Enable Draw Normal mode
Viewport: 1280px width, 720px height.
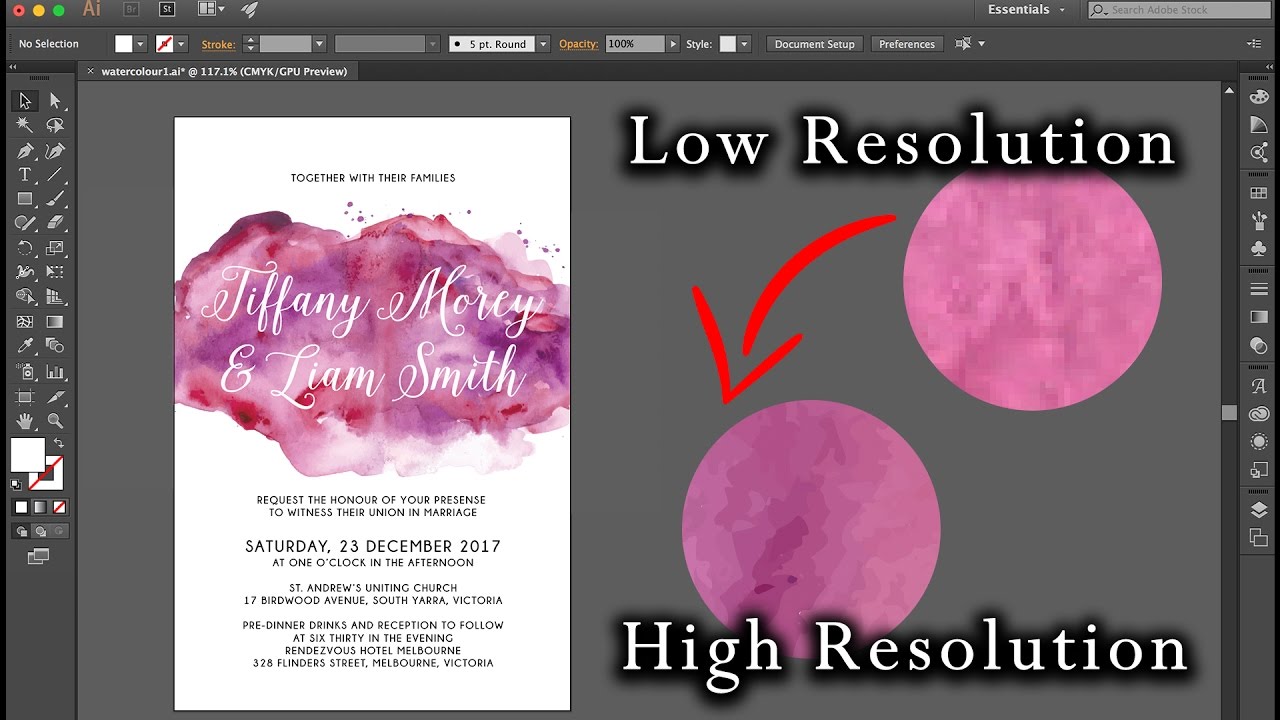(x=22, y=531)
